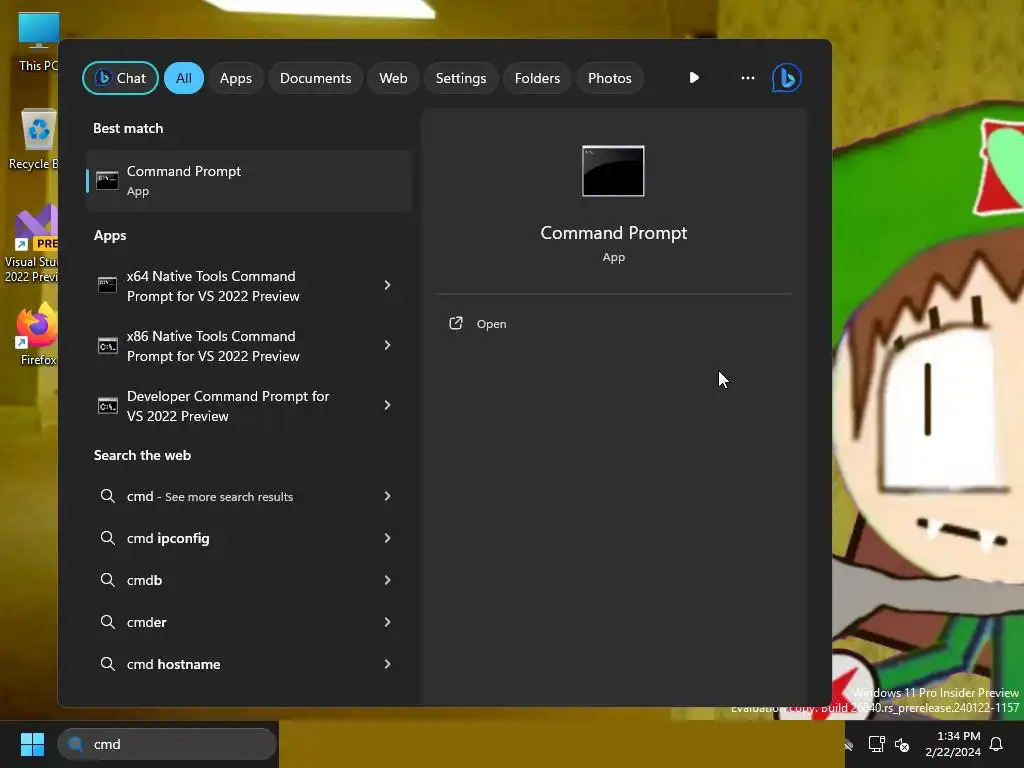This screenshot has width=1024, height=768.
Task: Open the Windows Start button
Action: point(32,744)
